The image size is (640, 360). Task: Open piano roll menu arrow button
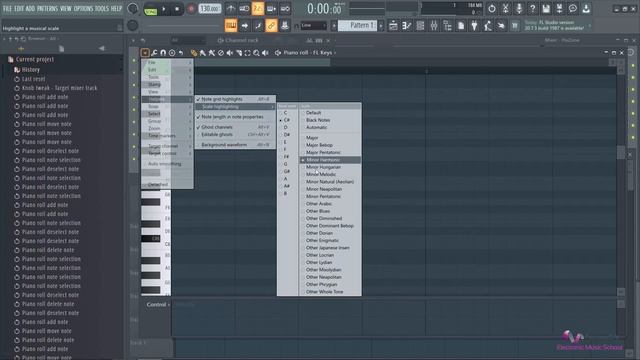(145, 53)
